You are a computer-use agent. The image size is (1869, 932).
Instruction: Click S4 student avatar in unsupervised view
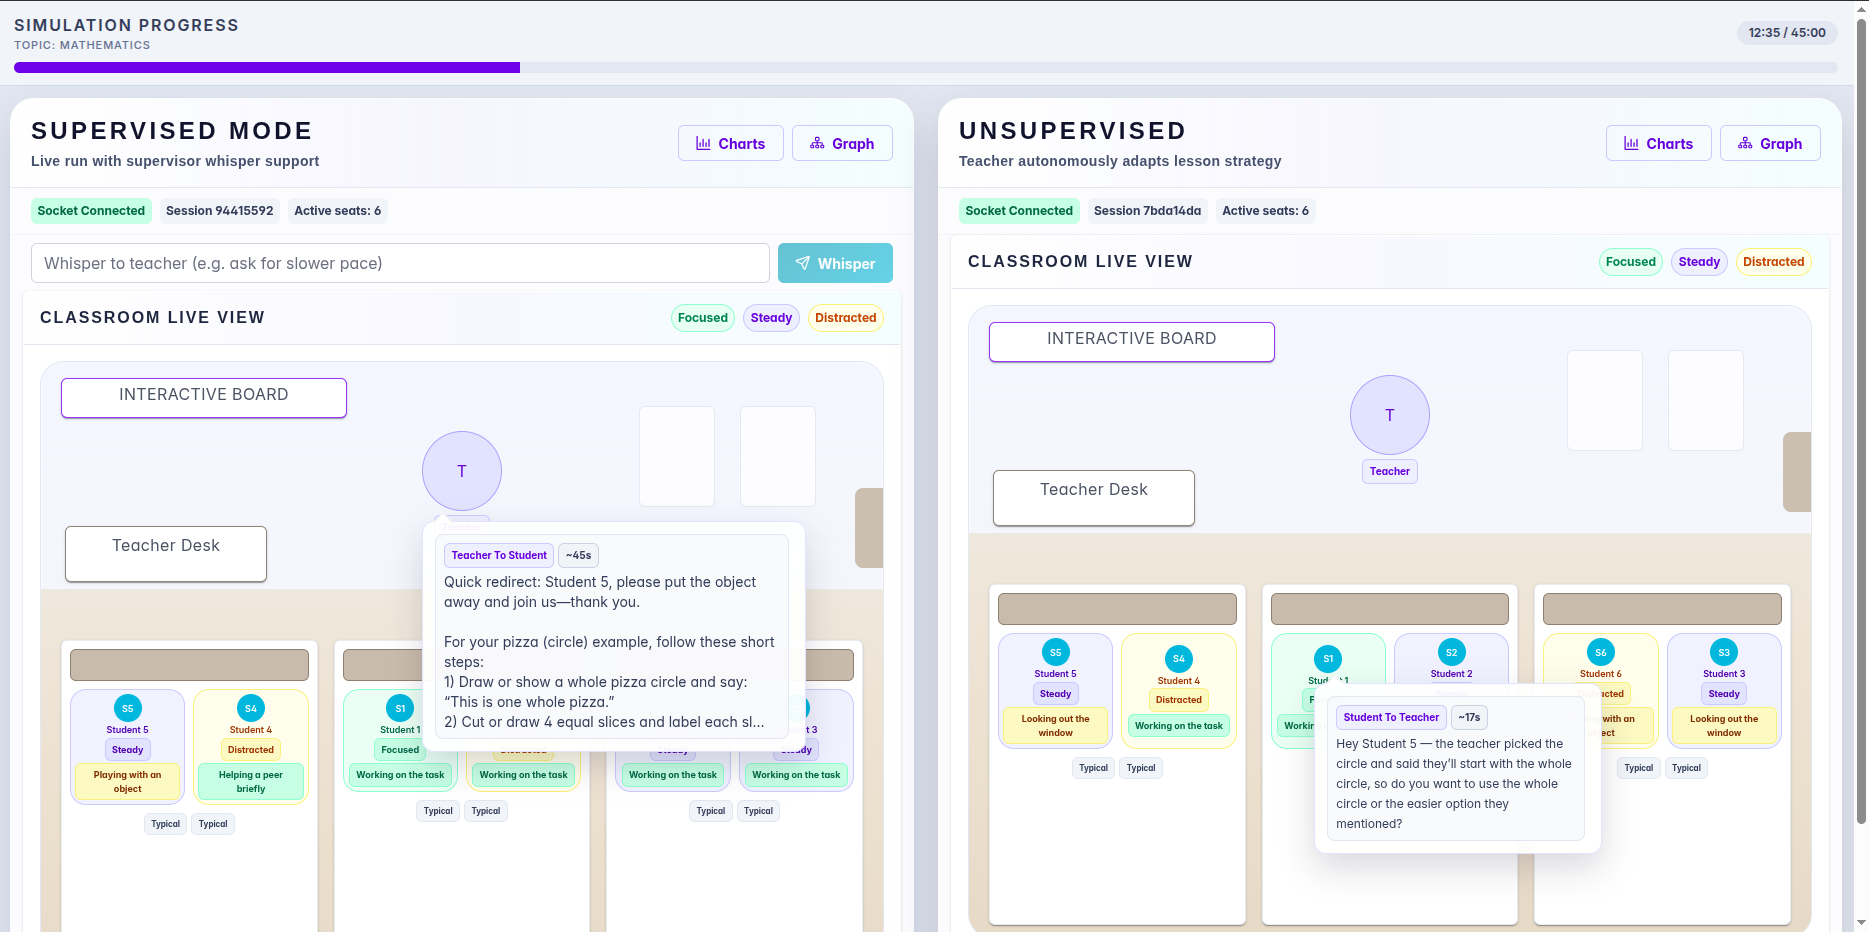[x=1179, y=658]
